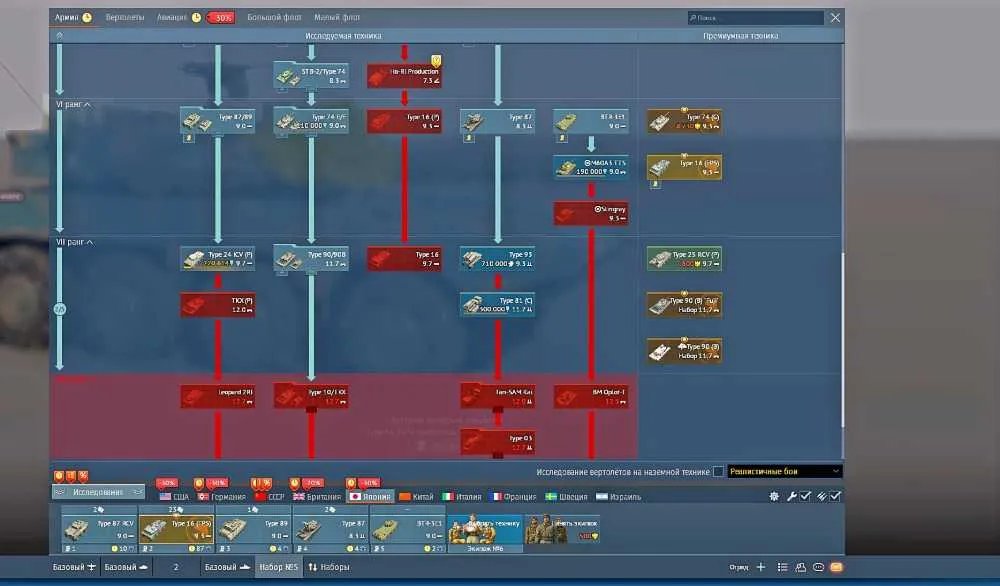Select the M60A3 TTS vehicle card
Viewport: 1000px width, 586px height.
click(591, 167)
